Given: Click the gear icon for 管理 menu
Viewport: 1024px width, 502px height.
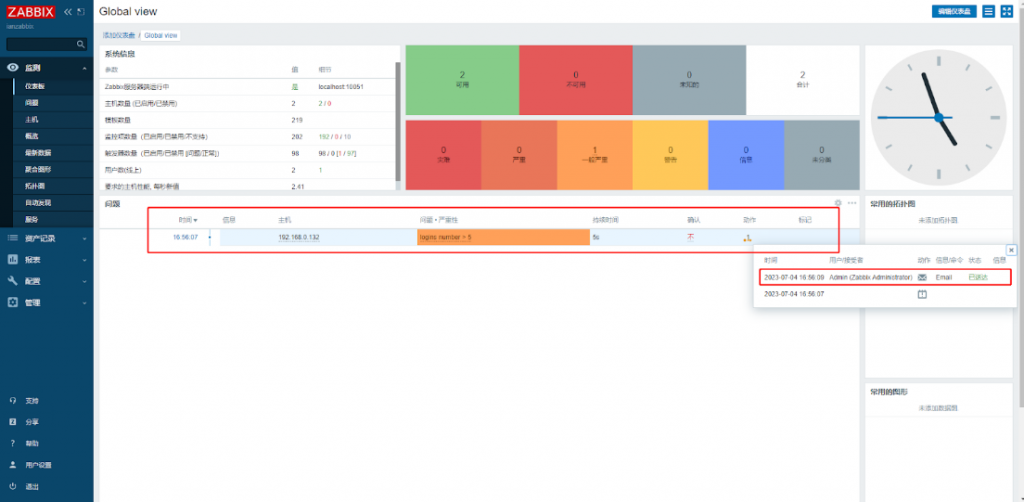Looking at the screenshot, I should click(x=12, y=302).
